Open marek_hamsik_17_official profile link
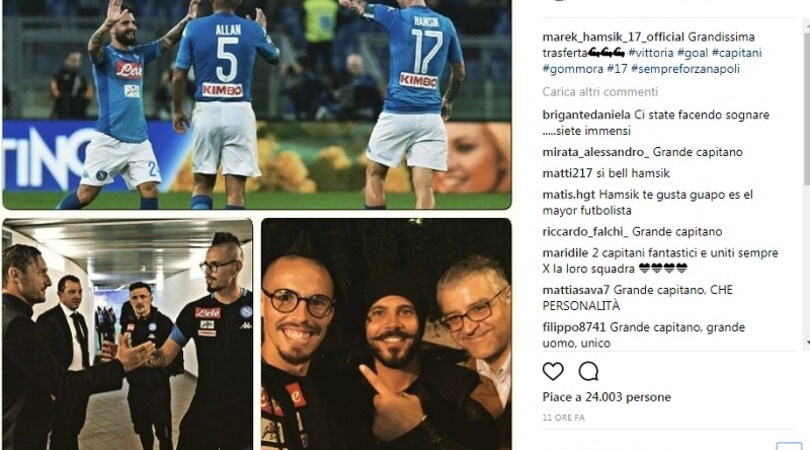The width and height of the screenshot is (810, 450). tap(613, 37)
